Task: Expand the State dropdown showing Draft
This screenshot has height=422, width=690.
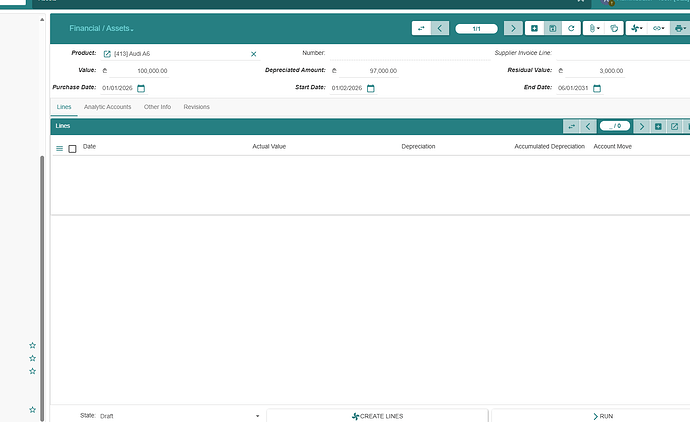Action: point(257,415)
